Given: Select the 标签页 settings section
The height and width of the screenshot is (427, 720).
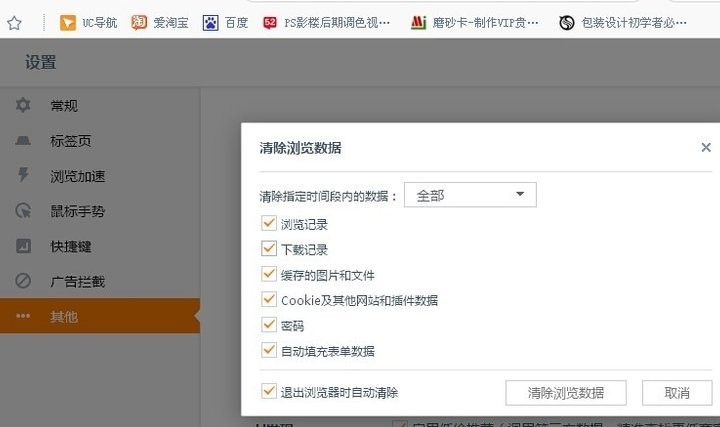Looking at the screenshot, I should pos(100,140).
